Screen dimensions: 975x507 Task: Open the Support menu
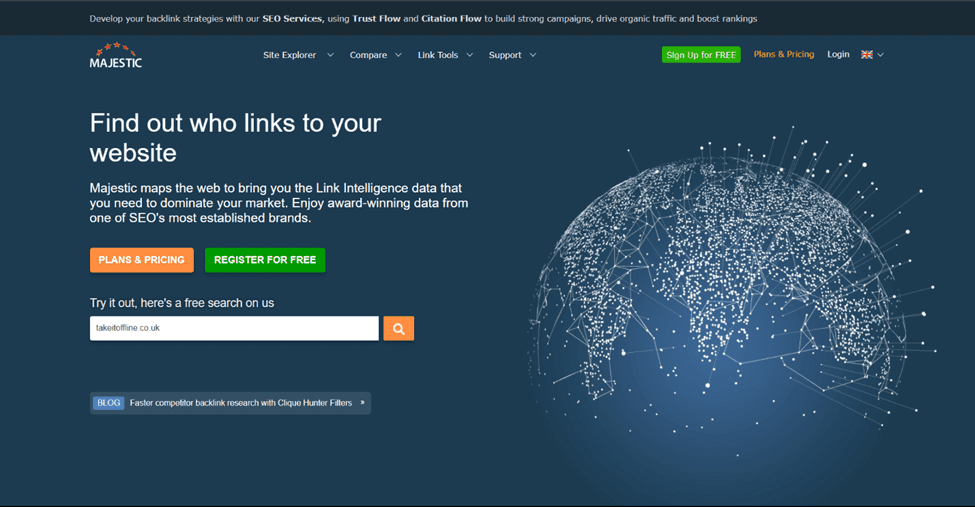tap(505, 55)
